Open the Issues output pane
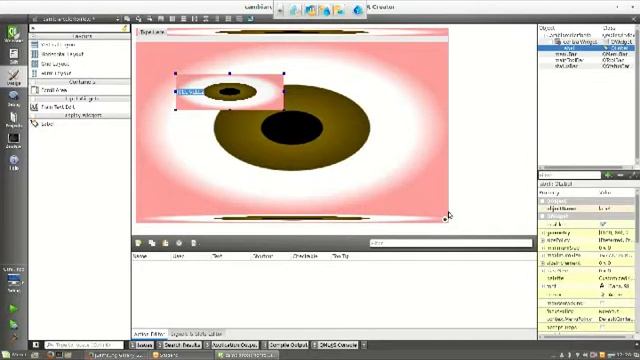 (x=141, y=345)
